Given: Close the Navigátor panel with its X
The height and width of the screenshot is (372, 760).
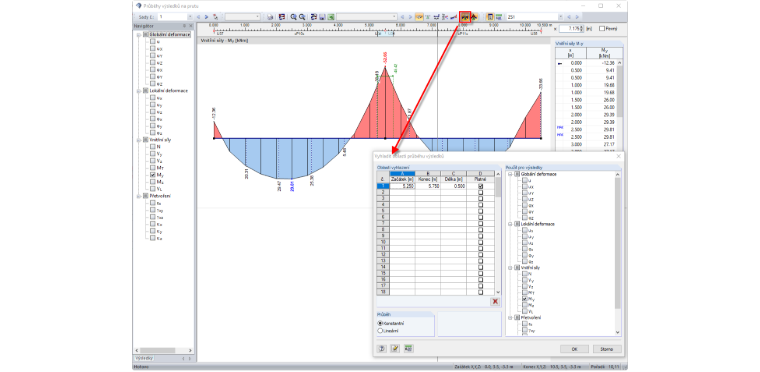Looking at the screenshot, I should point(190,26).
